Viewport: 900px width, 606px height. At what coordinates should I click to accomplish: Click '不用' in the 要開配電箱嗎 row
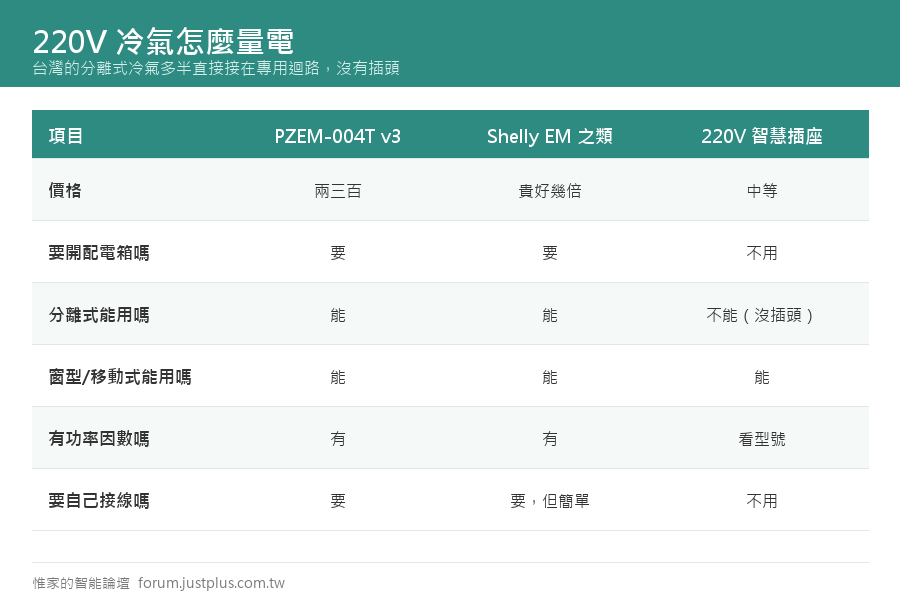pos(762,252)
